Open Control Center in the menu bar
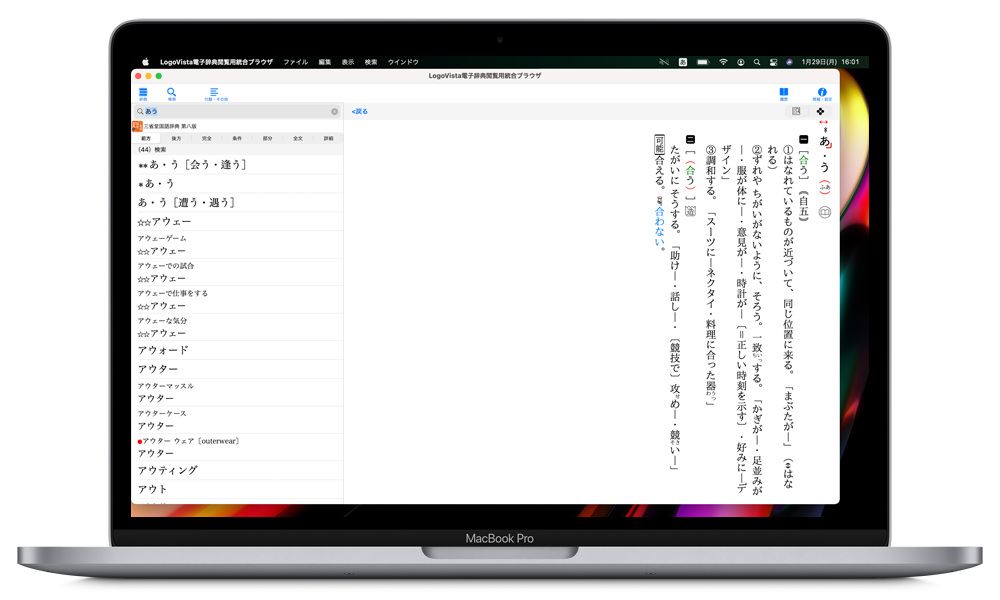The width and height of the screenshot is (1000, 600). click(x=774, y=62)
